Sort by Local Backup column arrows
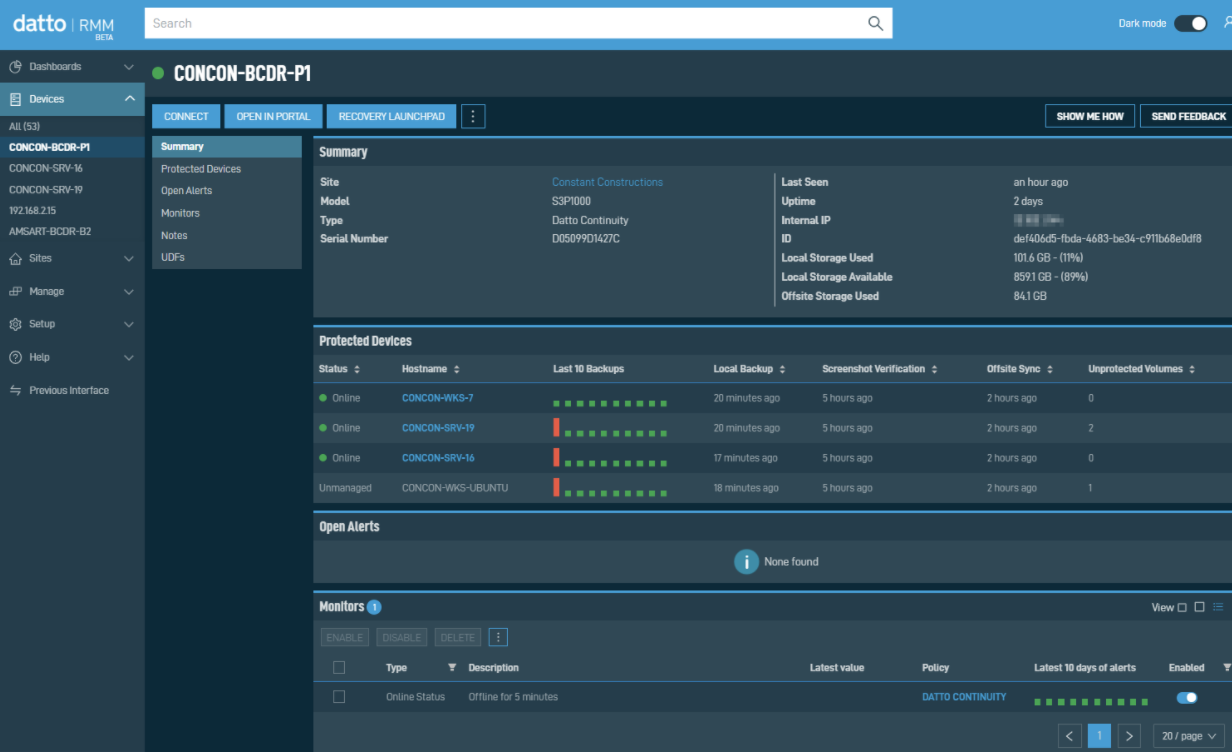The width and height of the screenshot is (1232, 752). 782,369
